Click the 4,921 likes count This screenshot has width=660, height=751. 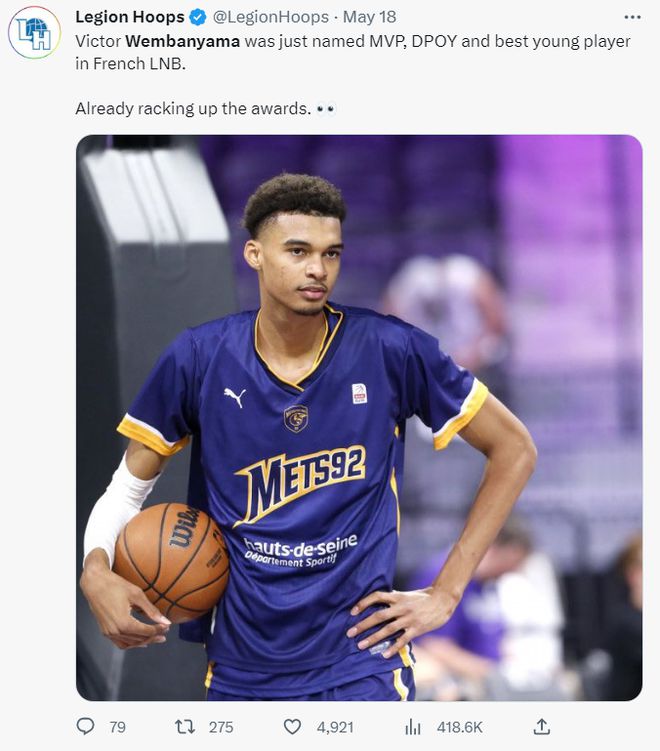(x=335, y=727)
